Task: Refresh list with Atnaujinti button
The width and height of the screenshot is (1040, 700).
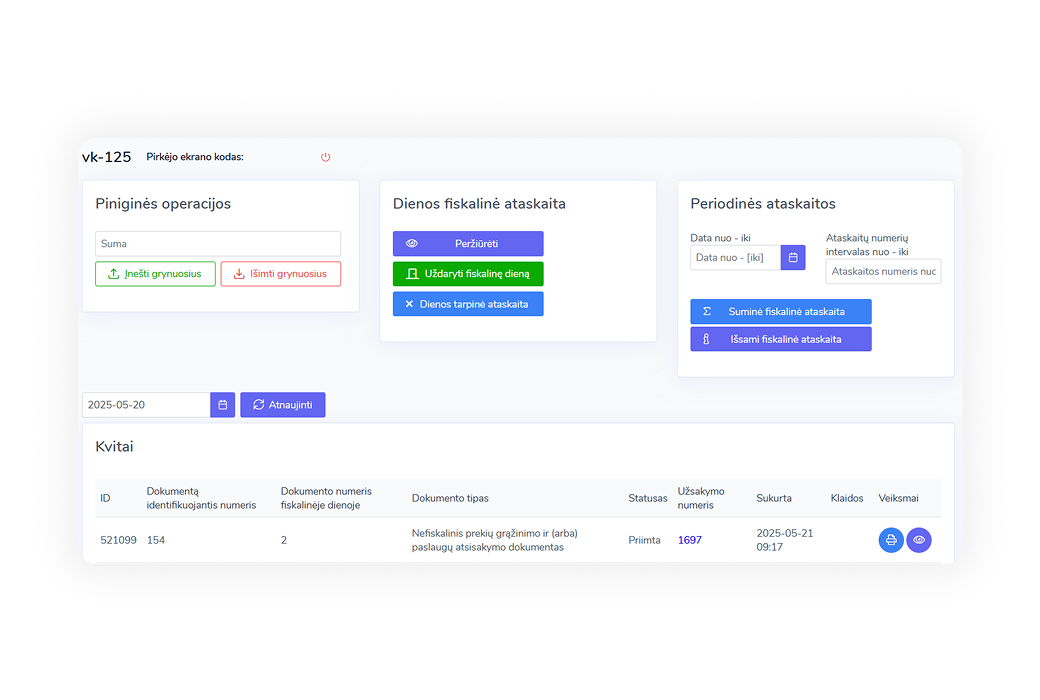Action: point(282,405)
